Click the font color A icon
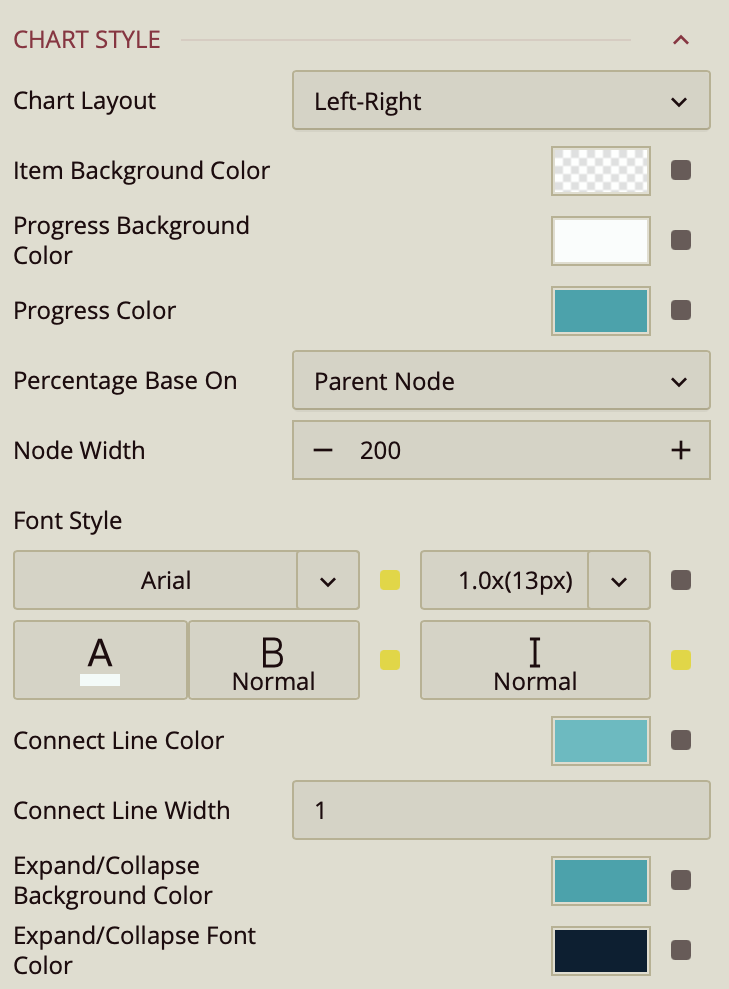This screenshot has height=989, width=729. coord(100,660)
